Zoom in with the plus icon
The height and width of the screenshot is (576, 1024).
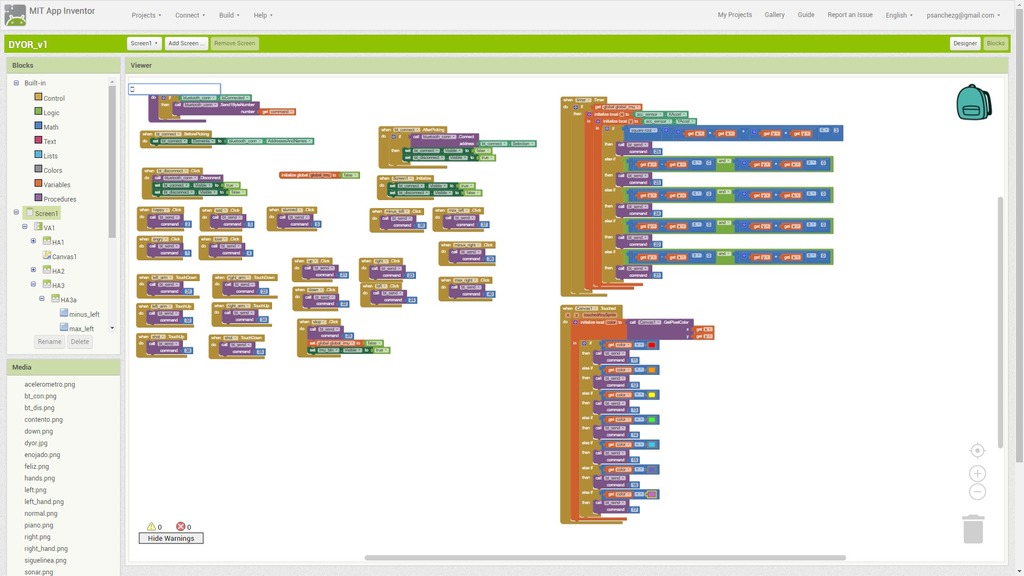point(977,473)
